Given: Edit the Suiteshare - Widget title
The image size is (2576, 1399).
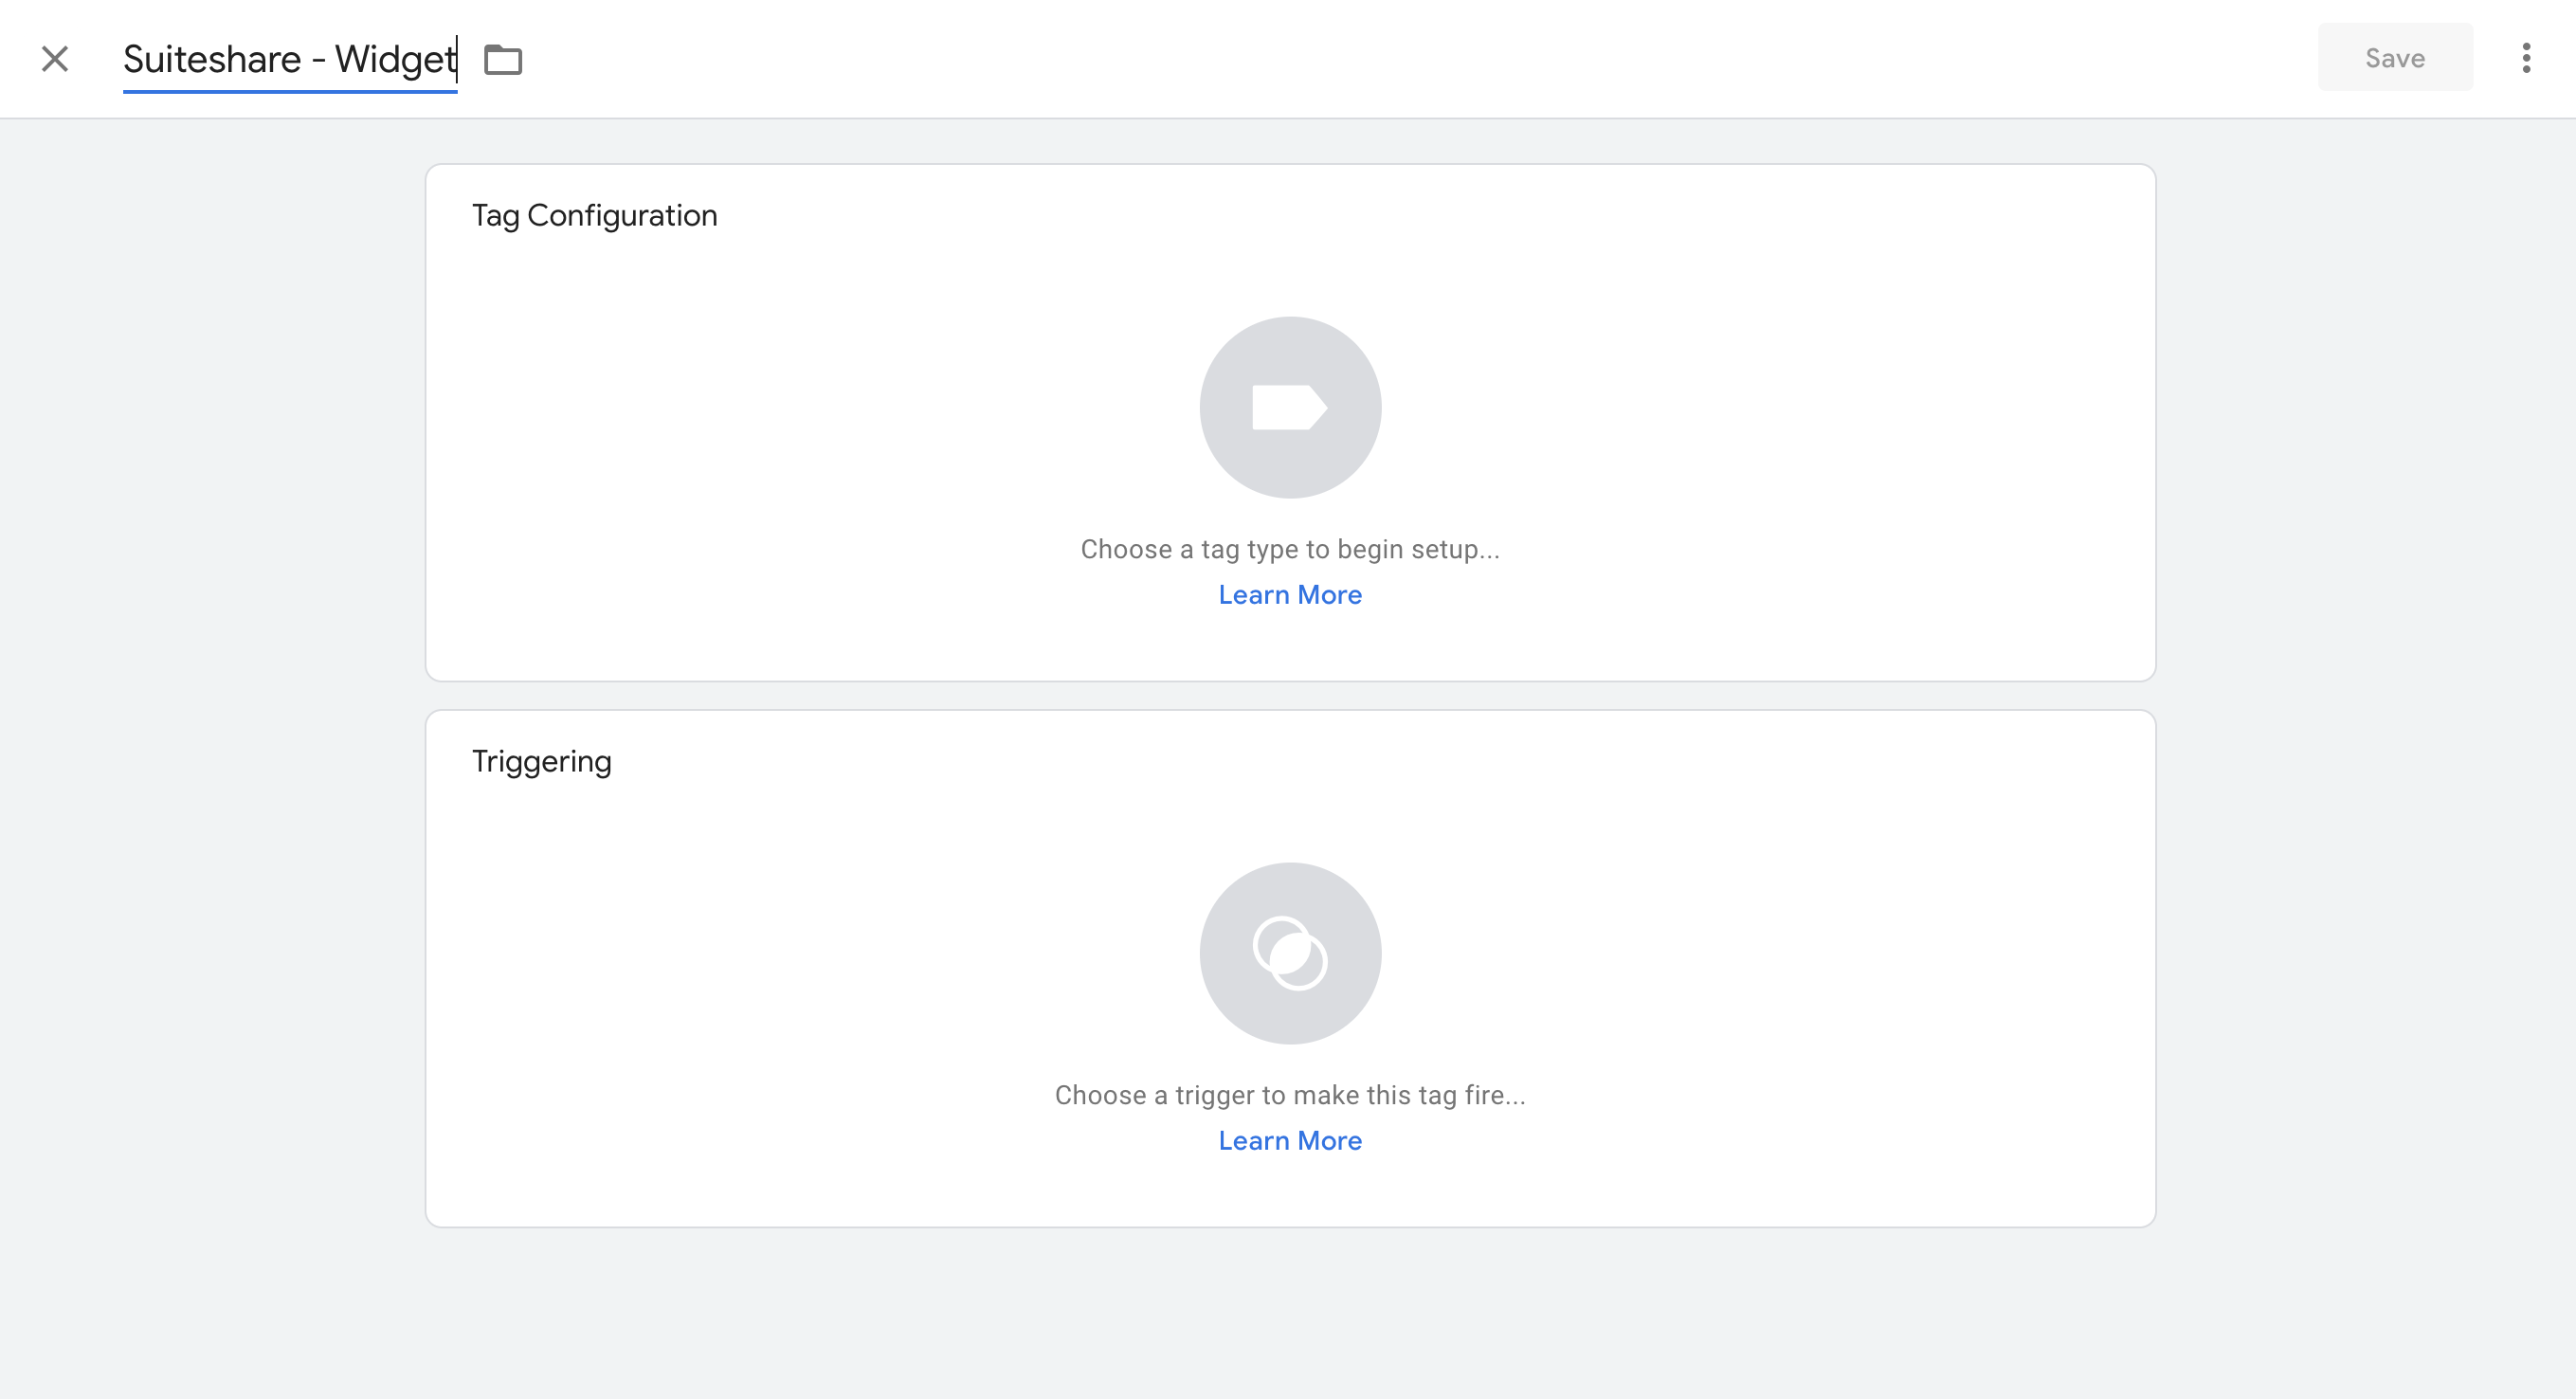Looking at the screenshot, I should pyautogui.click(x=289, y=59).
